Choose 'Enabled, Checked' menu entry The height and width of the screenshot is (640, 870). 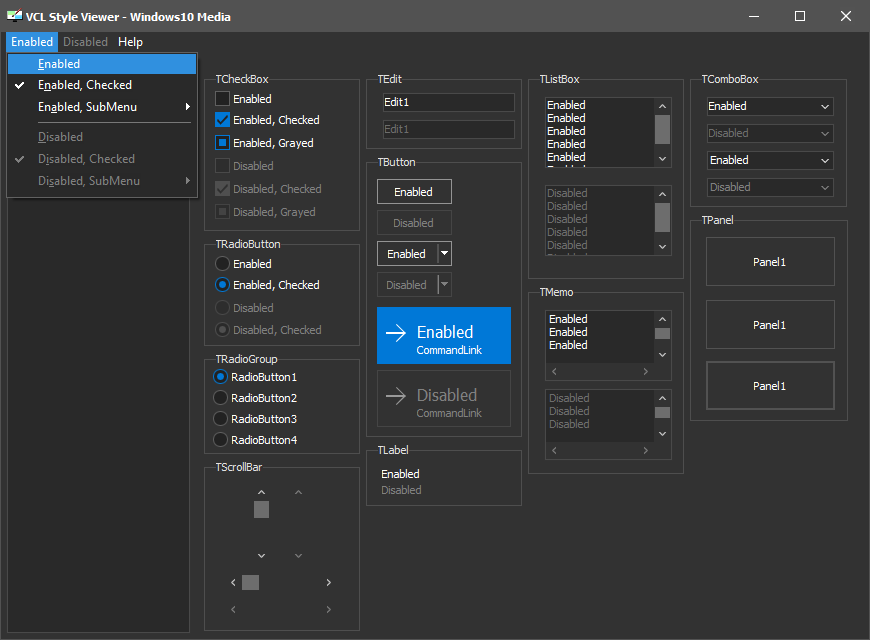(102, 85)
